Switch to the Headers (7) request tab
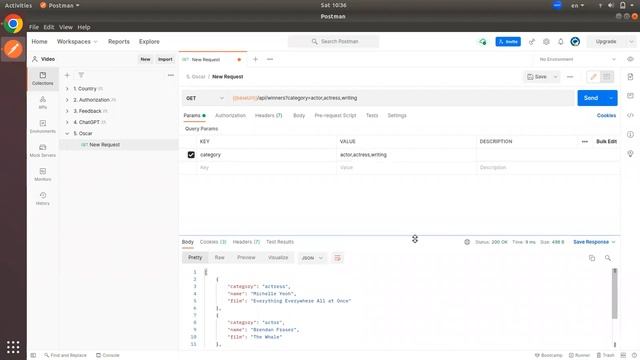The image size is (640, 360). pyautogui.click(x=269, y=116)
